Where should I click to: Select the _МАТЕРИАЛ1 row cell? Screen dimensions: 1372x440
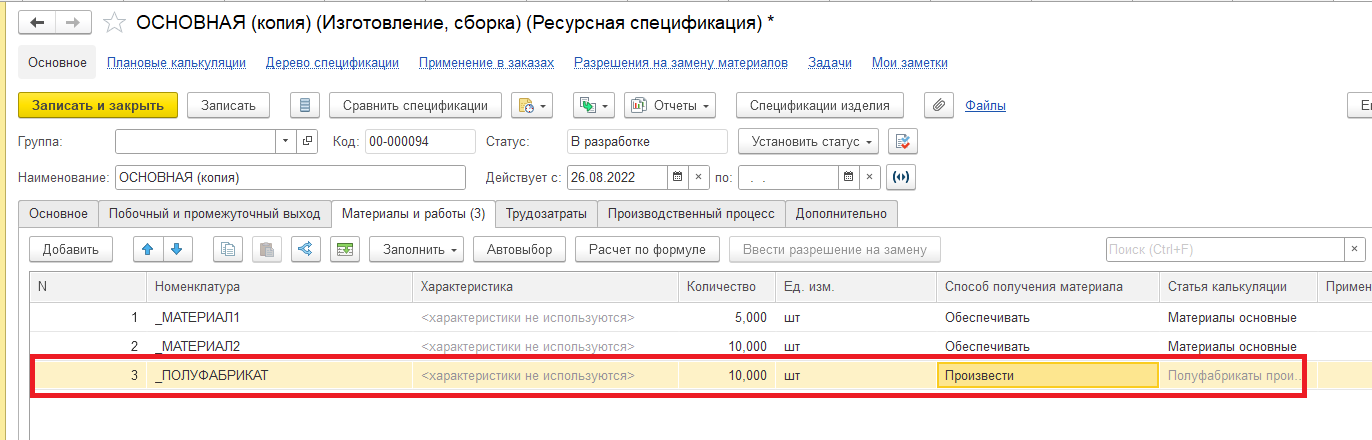[279, 318]
